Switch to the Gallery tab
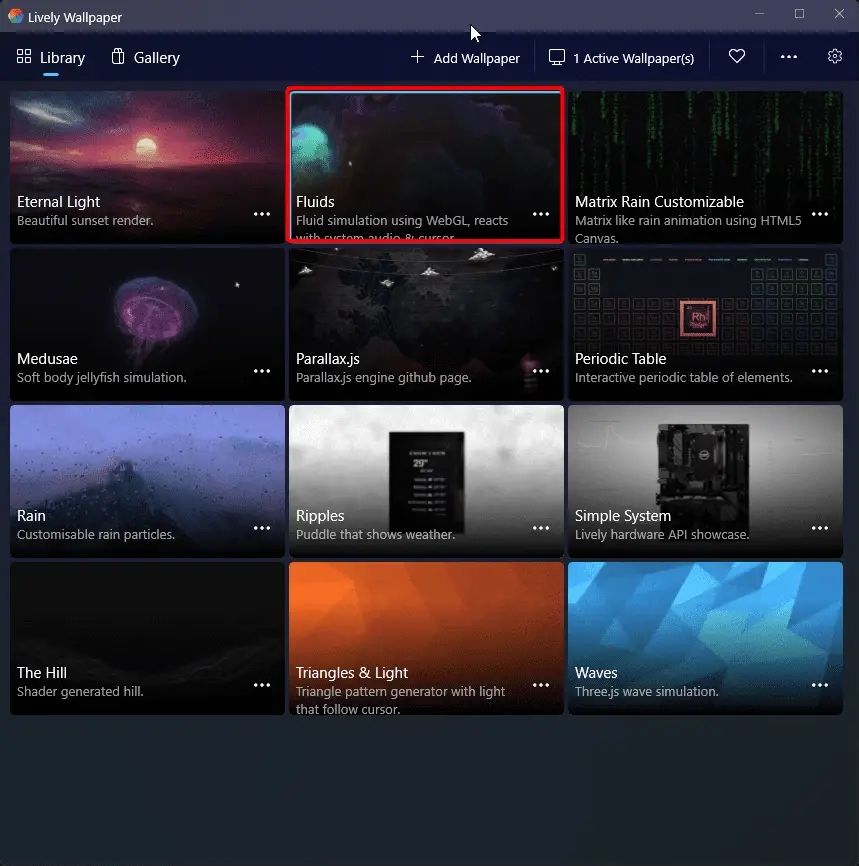 pos(146,57)
